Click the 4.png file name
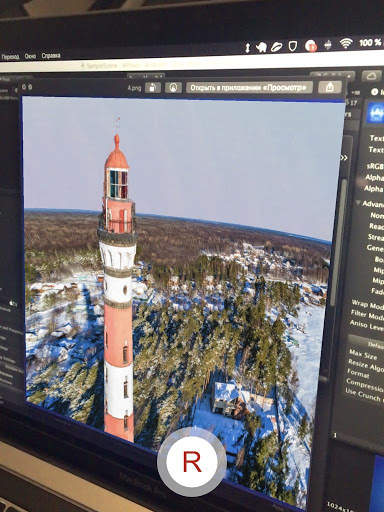Screen dimensions: 384x512 tap(135, 88)
